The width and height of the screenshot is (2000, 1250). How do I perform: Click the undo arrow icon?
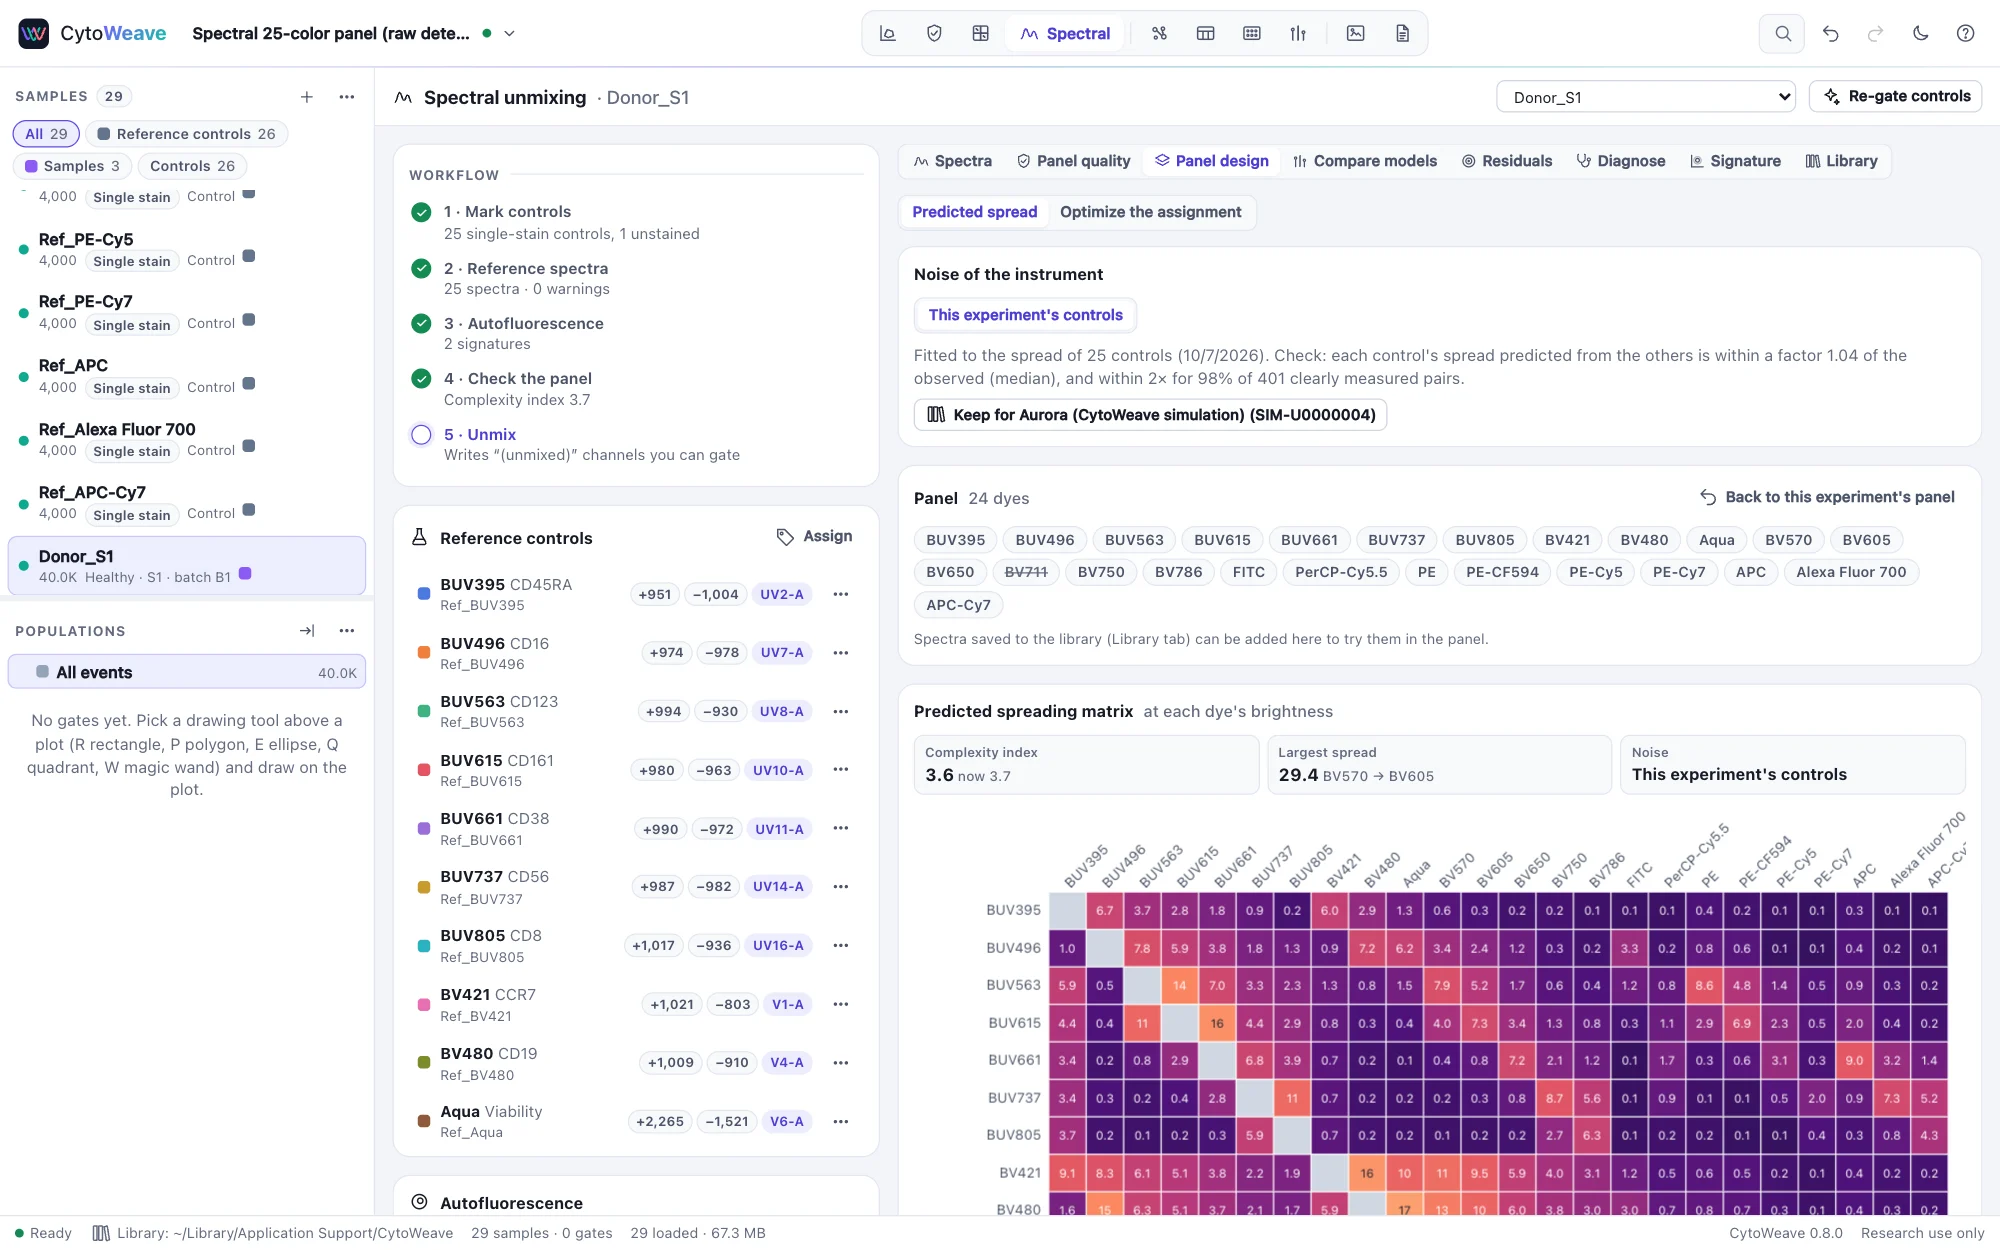(1830, 33)
